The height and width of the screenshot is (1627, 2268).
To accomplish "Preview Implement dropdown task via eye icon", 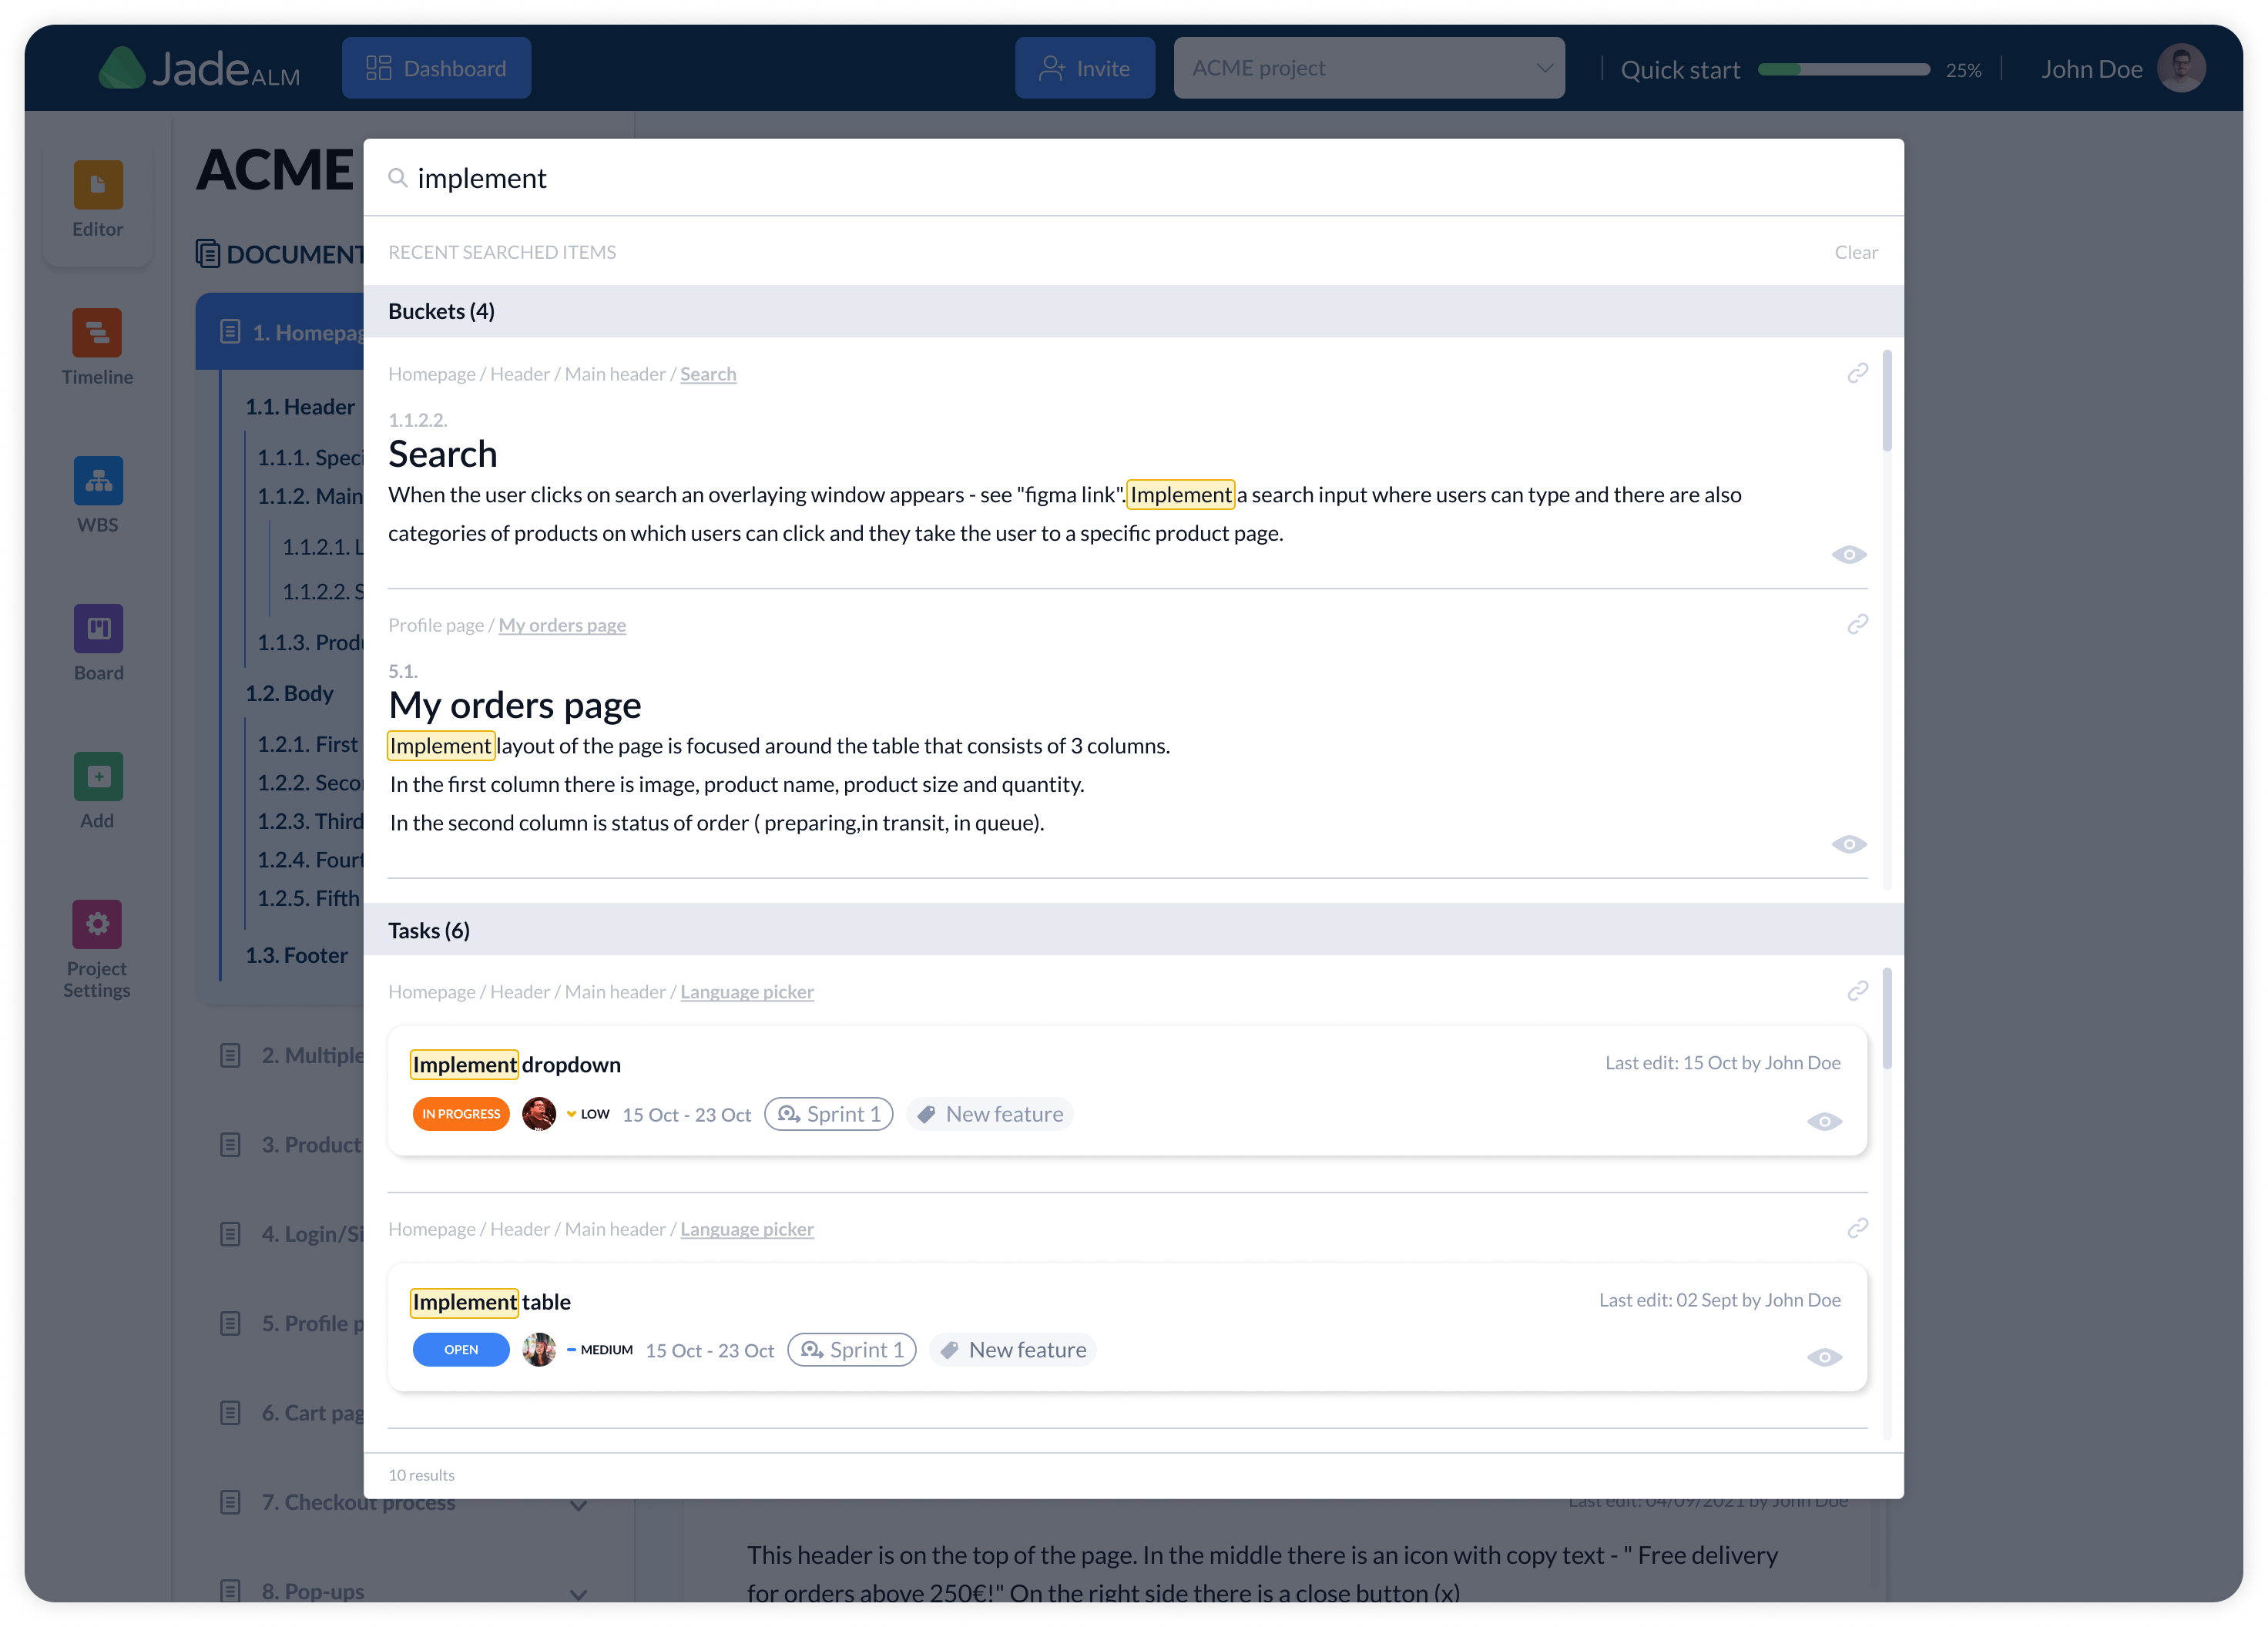I will (x=1824, y=1122).
